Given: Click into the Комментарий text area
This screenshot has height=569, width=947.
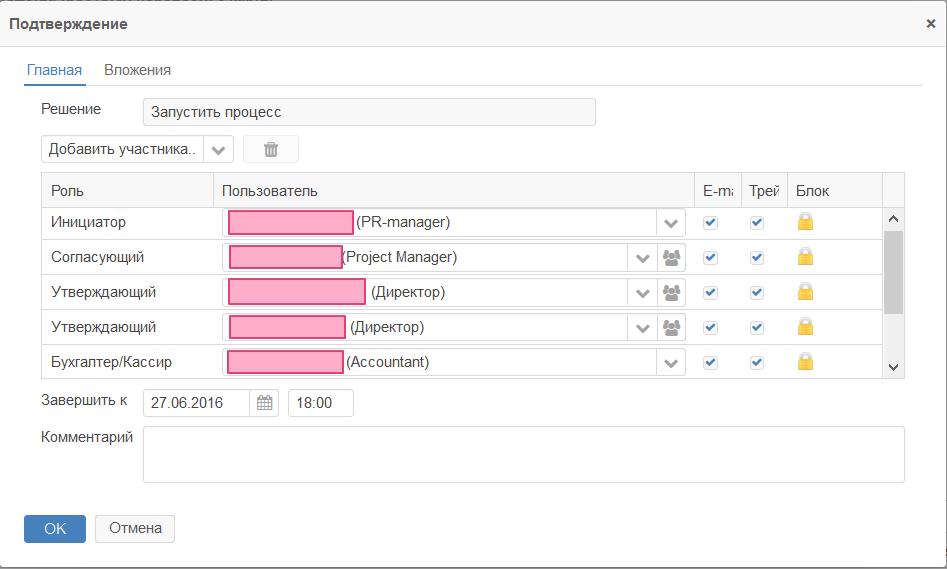Looking at the screenshot, I should [523, 454].
